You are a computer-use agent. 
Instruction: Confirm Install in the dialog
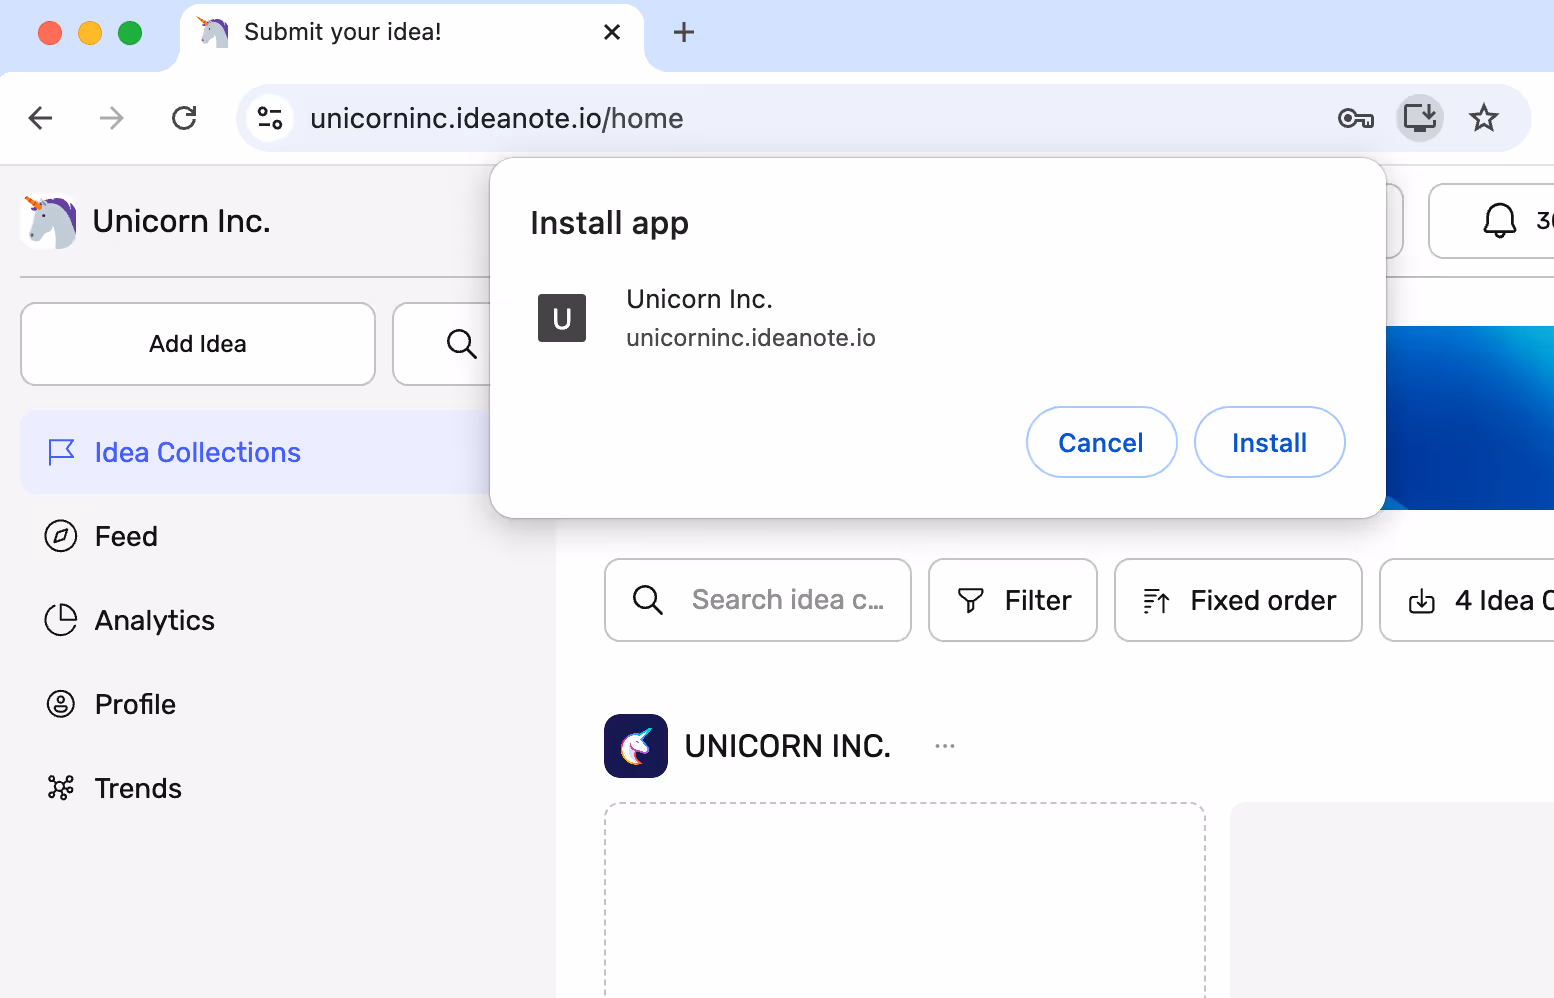[1269, 442]
